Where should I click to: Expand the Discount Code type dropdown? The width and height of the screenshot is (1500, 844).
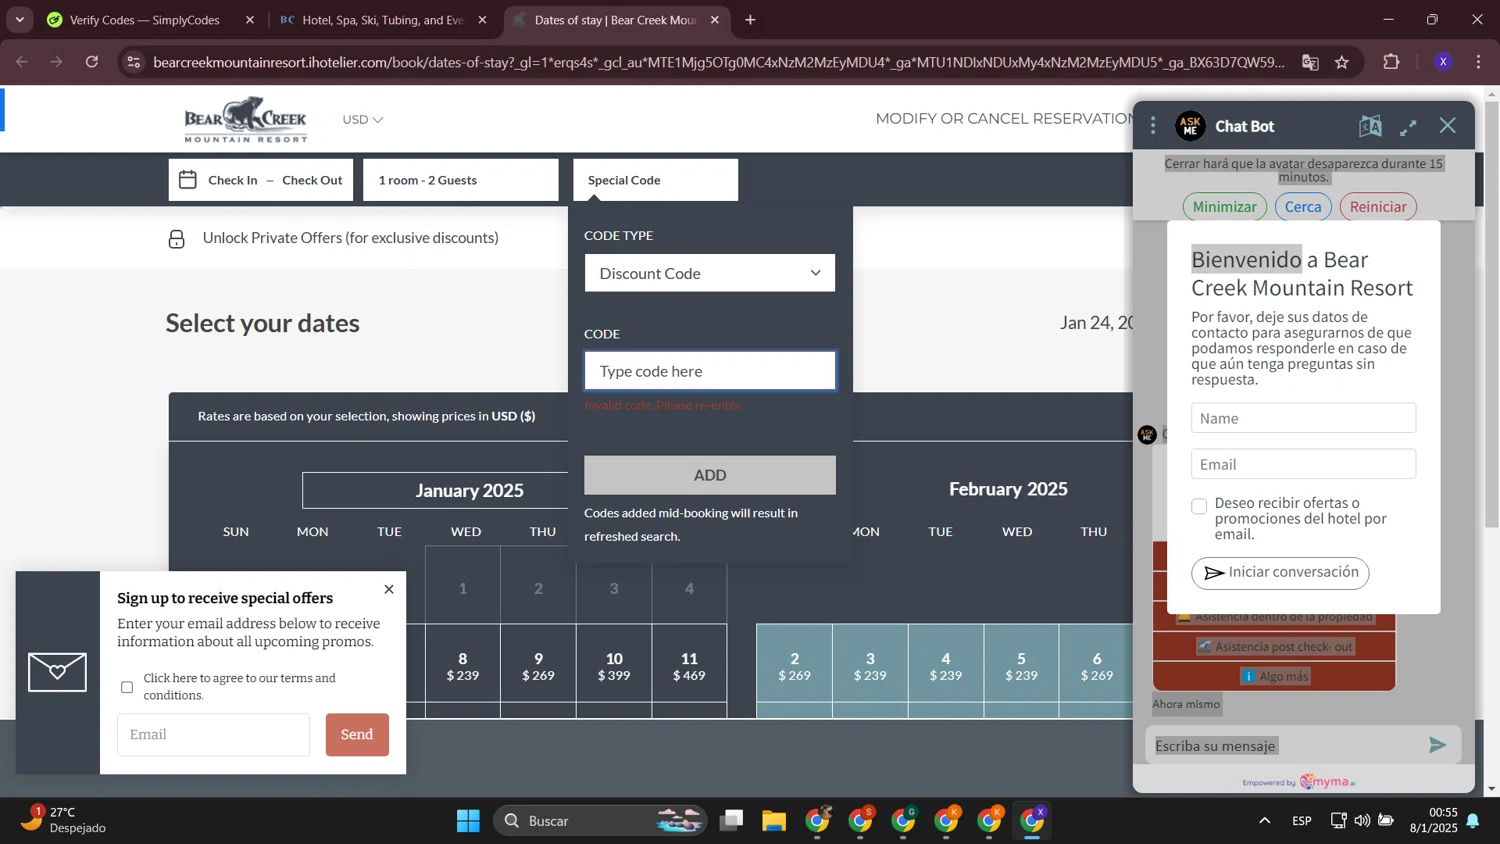pos(710,273)
